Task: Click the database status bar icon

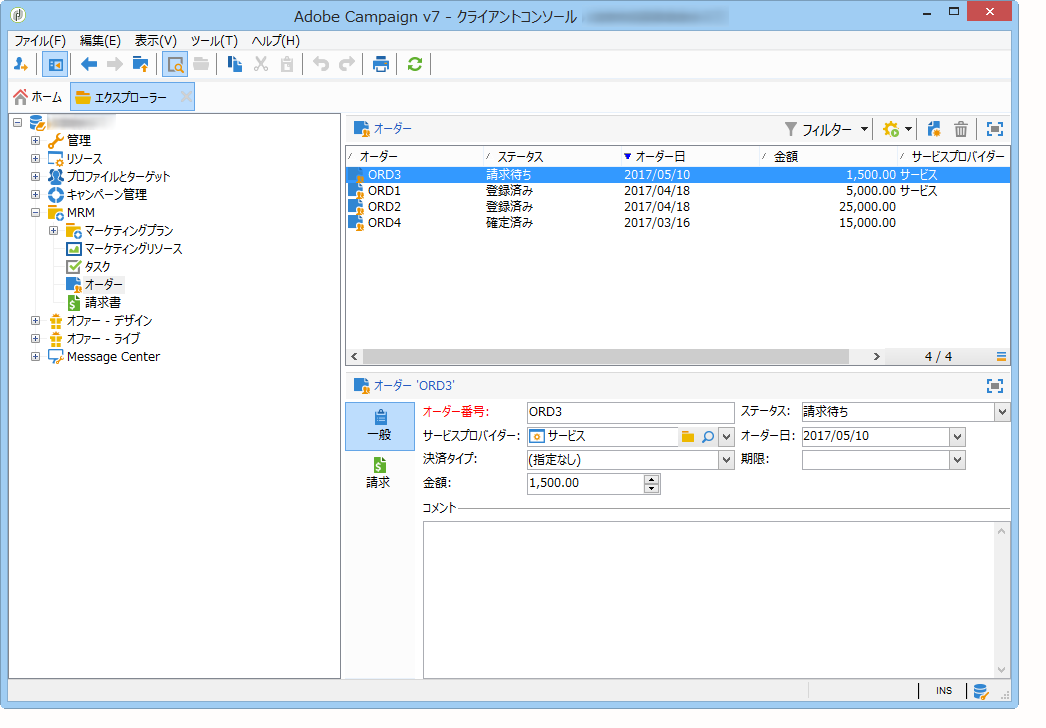Action: (980, 691)
